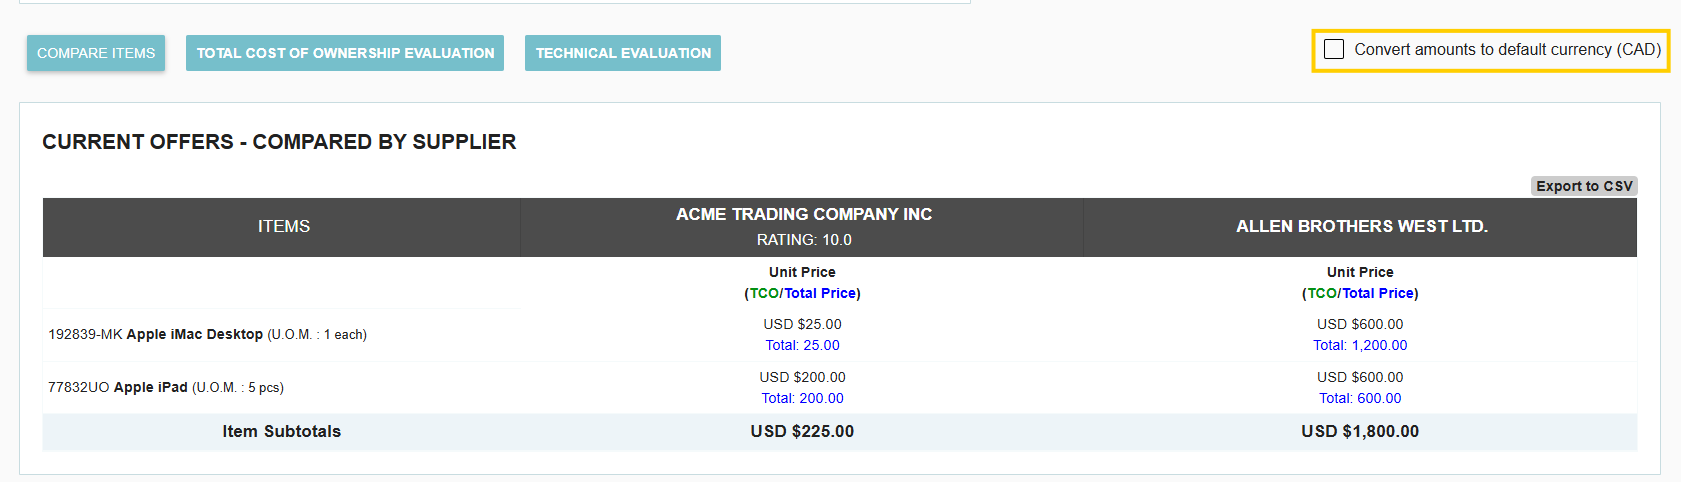
Task: Click Total Price link under ACME column
Action: (x=820, y=293)
